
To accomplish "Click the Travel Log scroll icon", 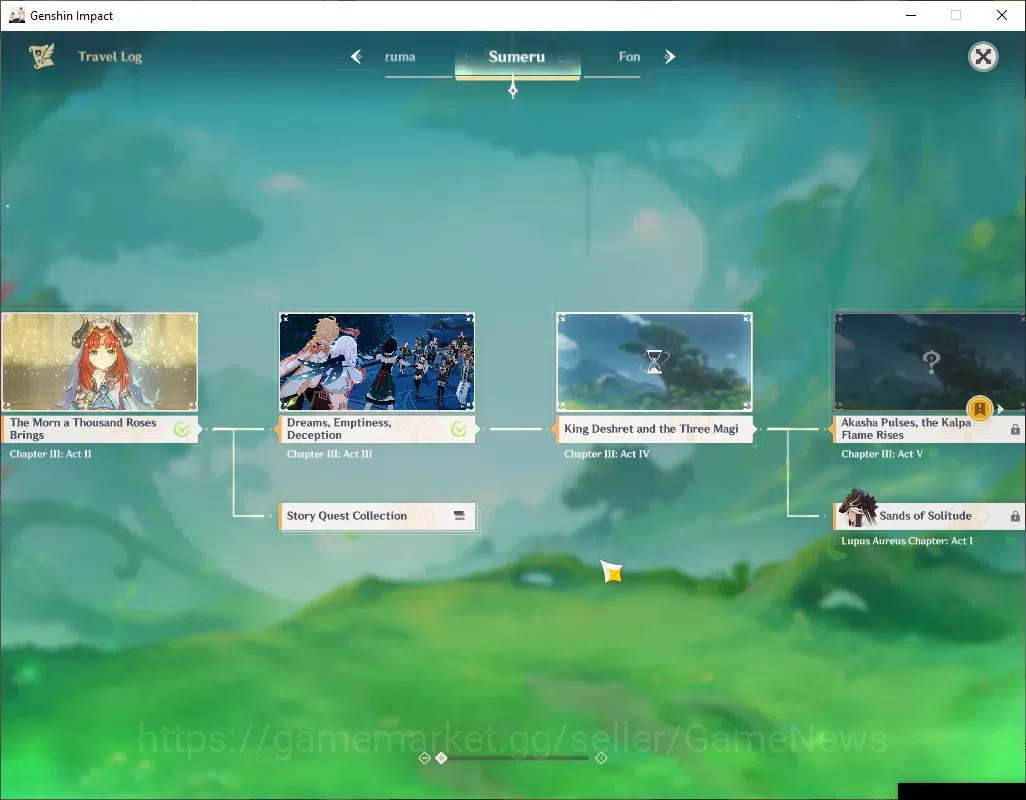I will (42, 57).
